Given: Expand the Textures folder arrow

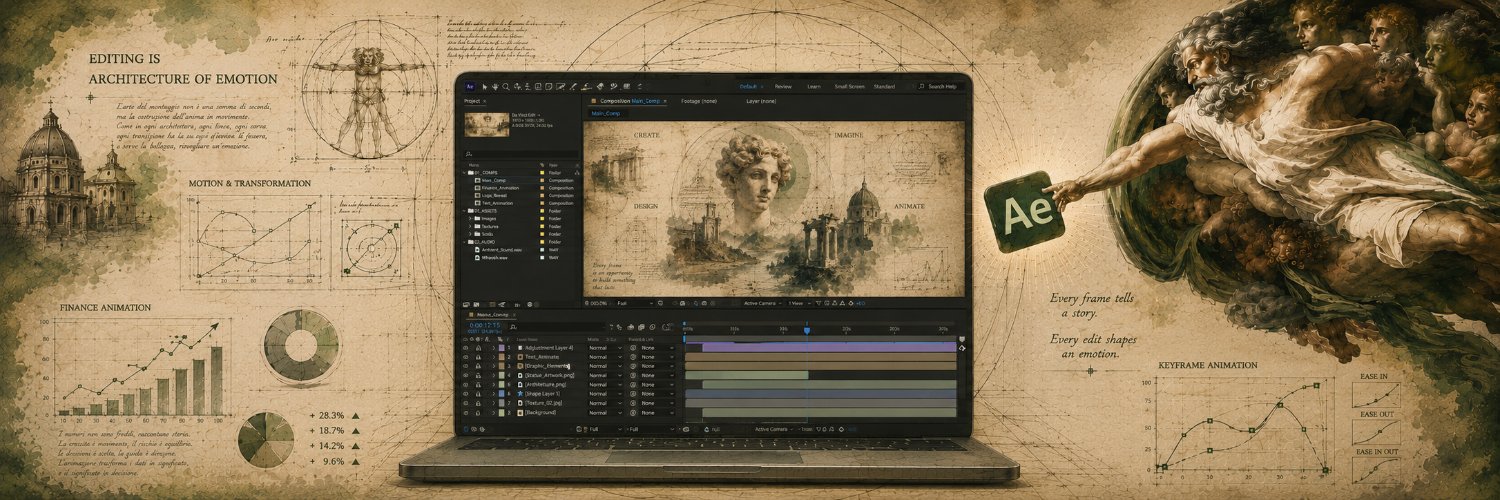Looking at the screenshot, I should (470, 226).
